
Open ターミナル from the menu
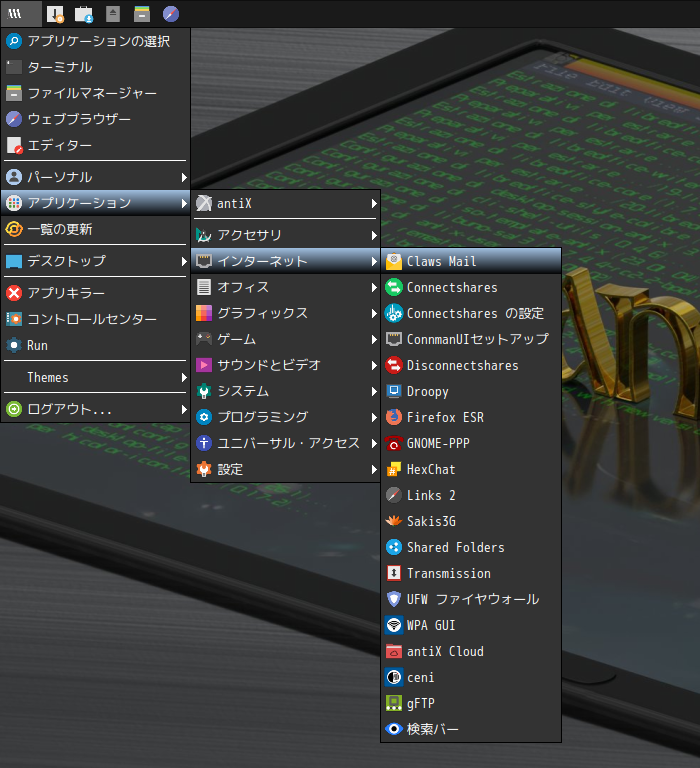click(x=96, y=67)
